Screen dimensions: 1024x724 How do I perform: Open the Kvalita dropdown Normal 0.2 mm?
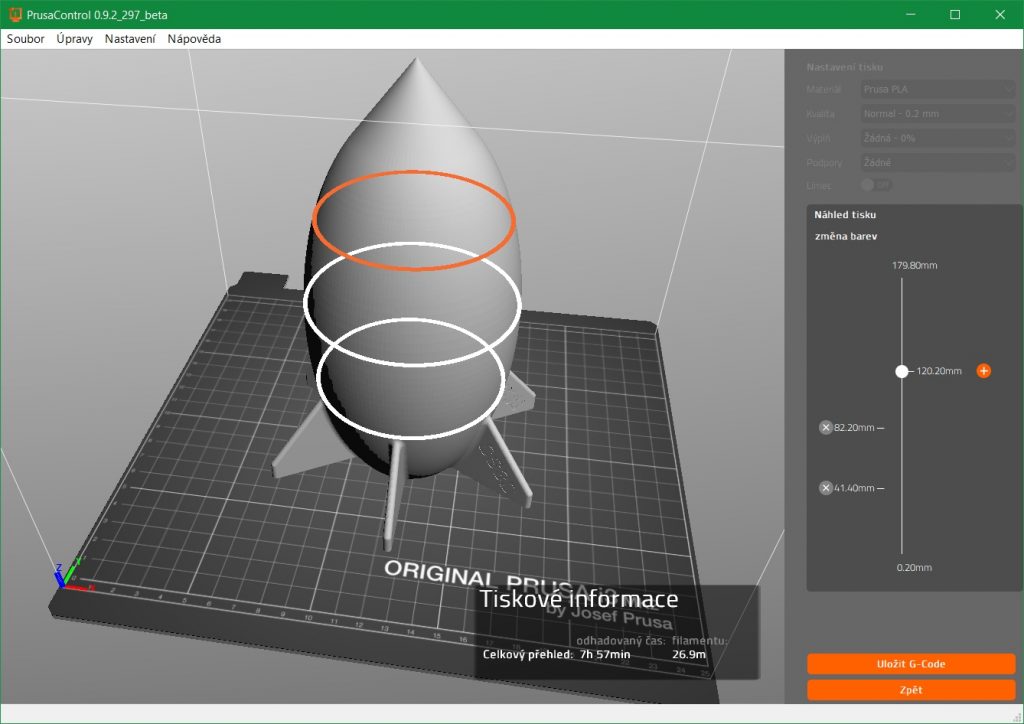pyautogui.click(x=937, y=114)
